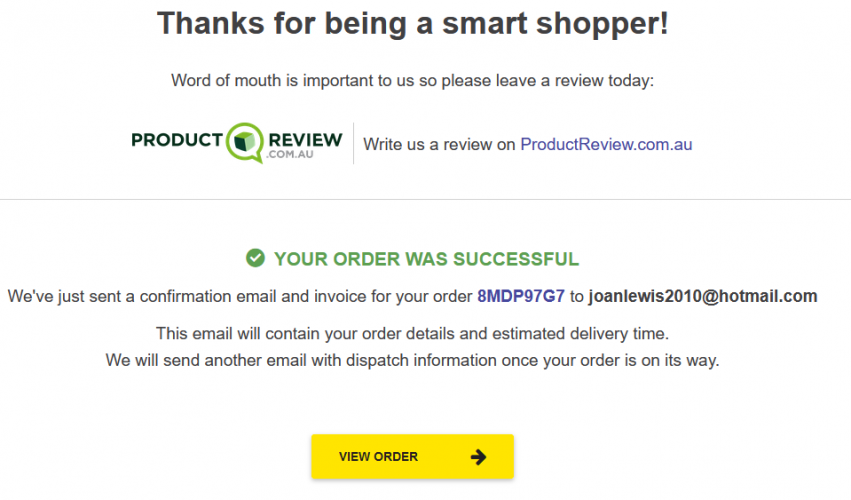
Task: Click the horizontal separator line above order status
Action: click(x=426, y=199)
